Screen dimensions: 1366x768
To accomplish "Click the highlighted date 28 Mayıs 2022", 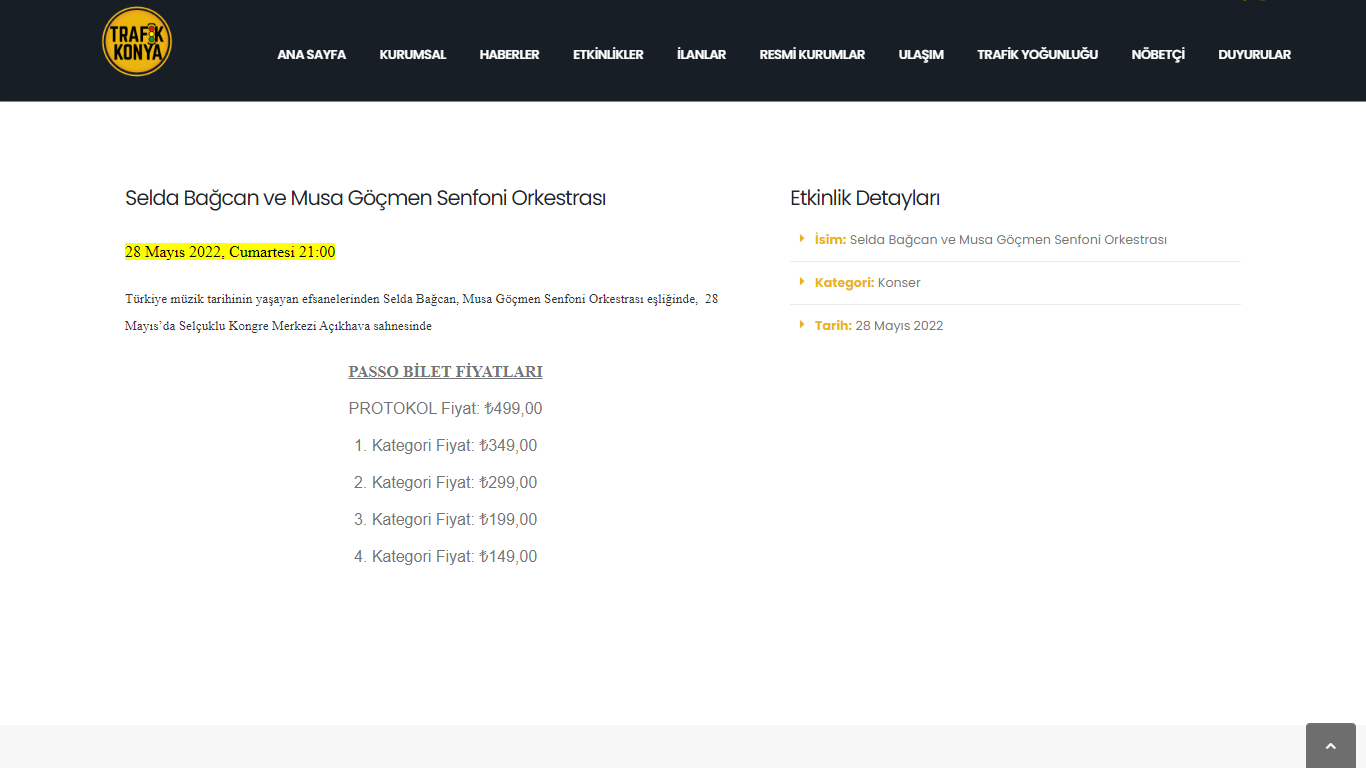I will (x=230, y=252).
